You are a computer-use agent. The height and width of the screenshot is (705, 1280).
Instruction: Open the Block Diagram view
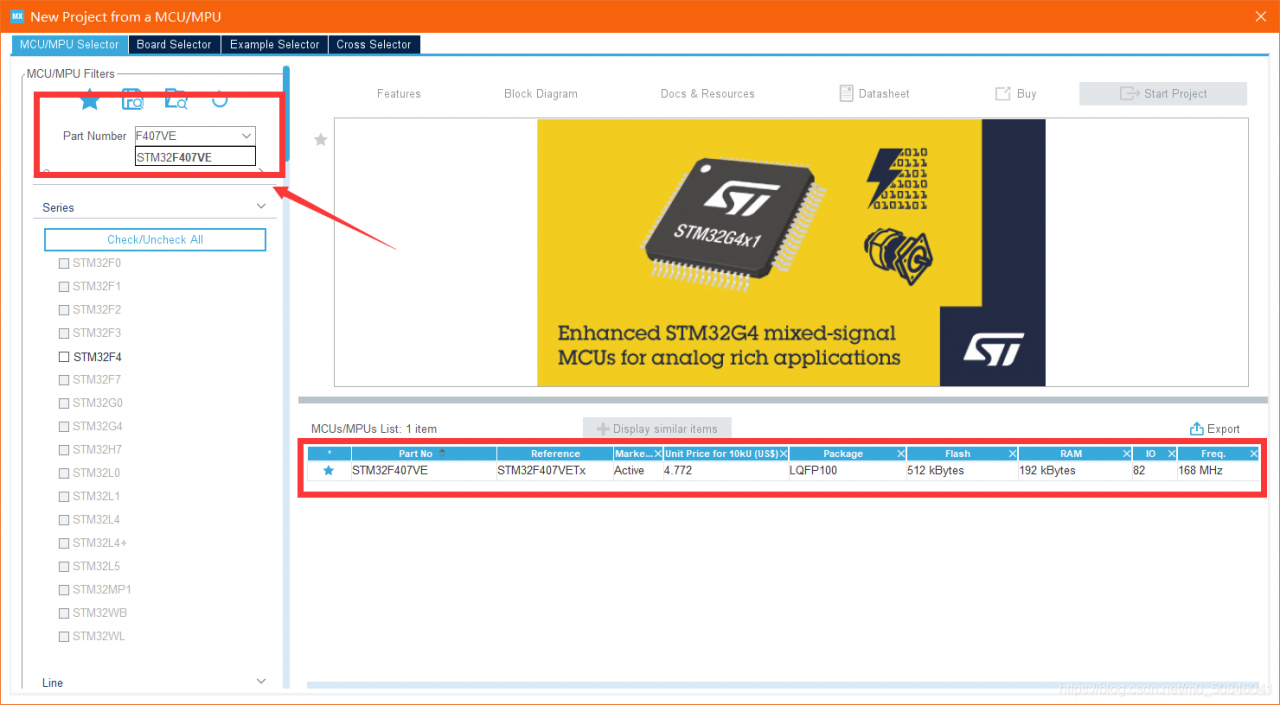click(541, 94)
